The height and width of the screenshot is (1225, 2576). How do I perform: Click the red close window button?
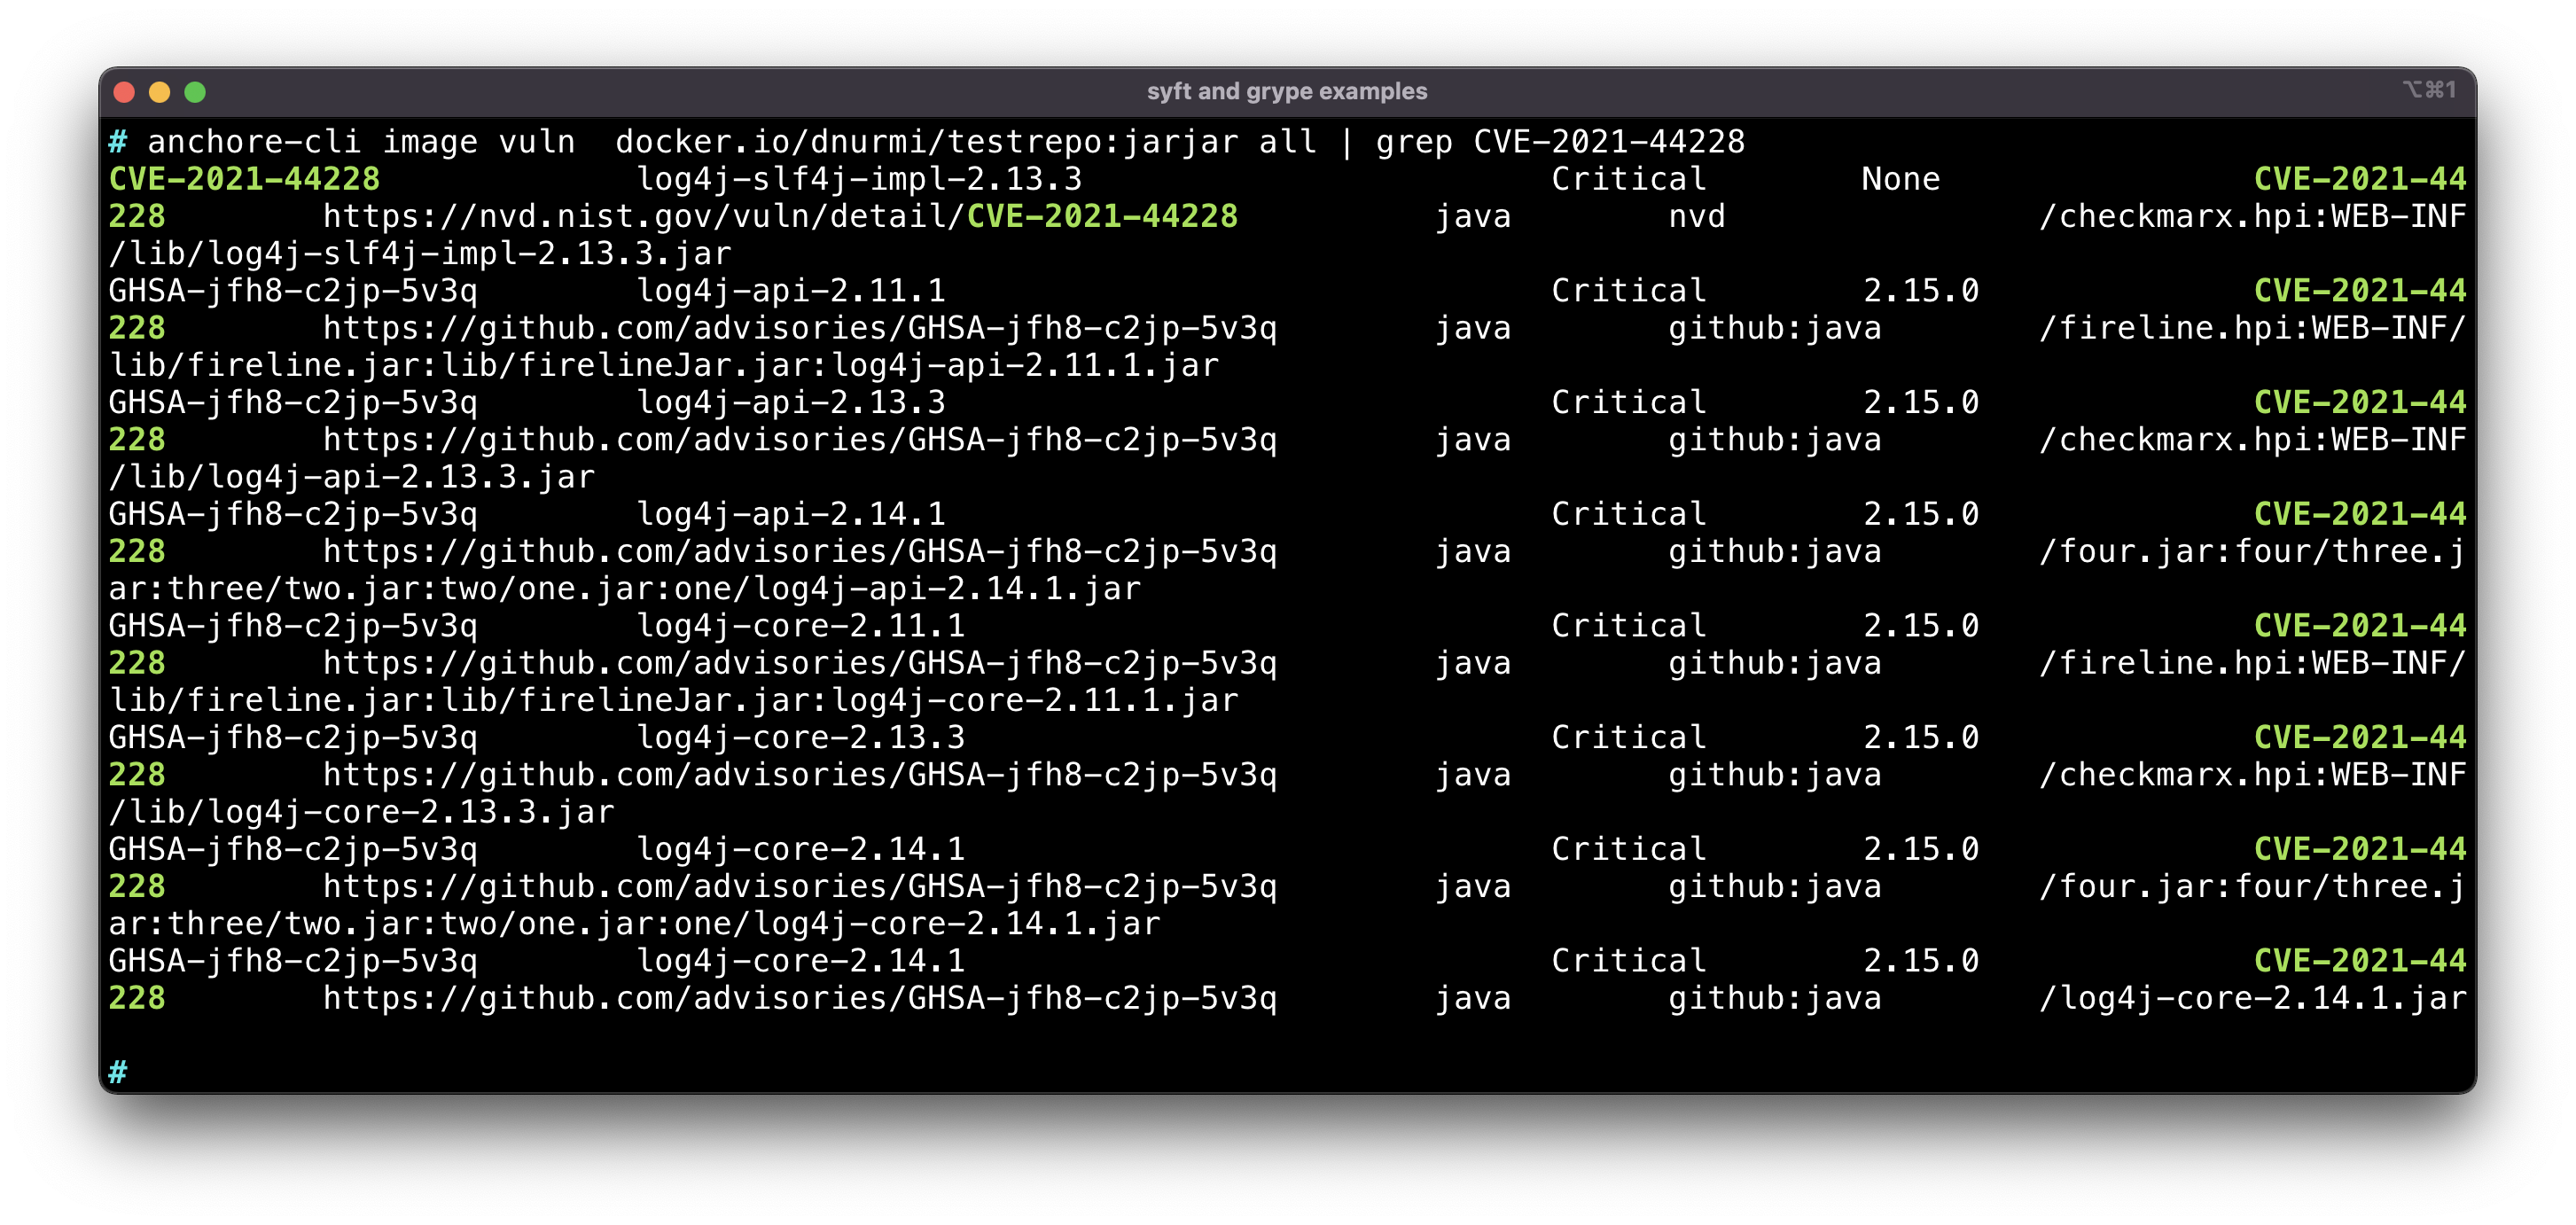125,92
